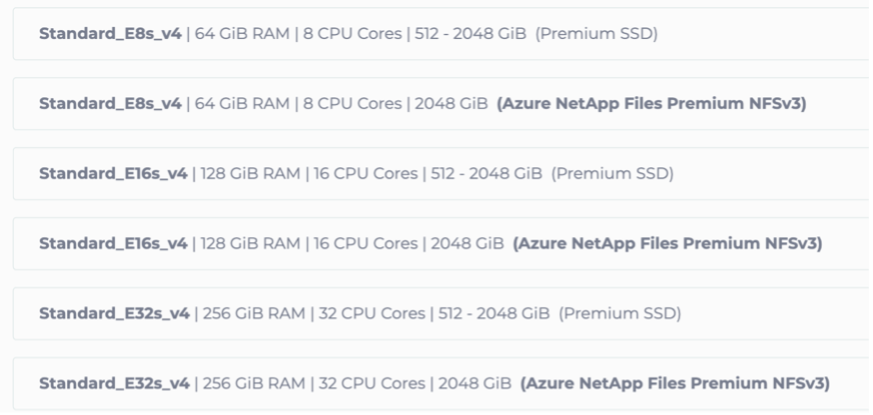Click the NetApp Files Premium NFSv3 label for E32s_v4
The height and width of the screenshot is (415, 873).
(x=675, y=384)
